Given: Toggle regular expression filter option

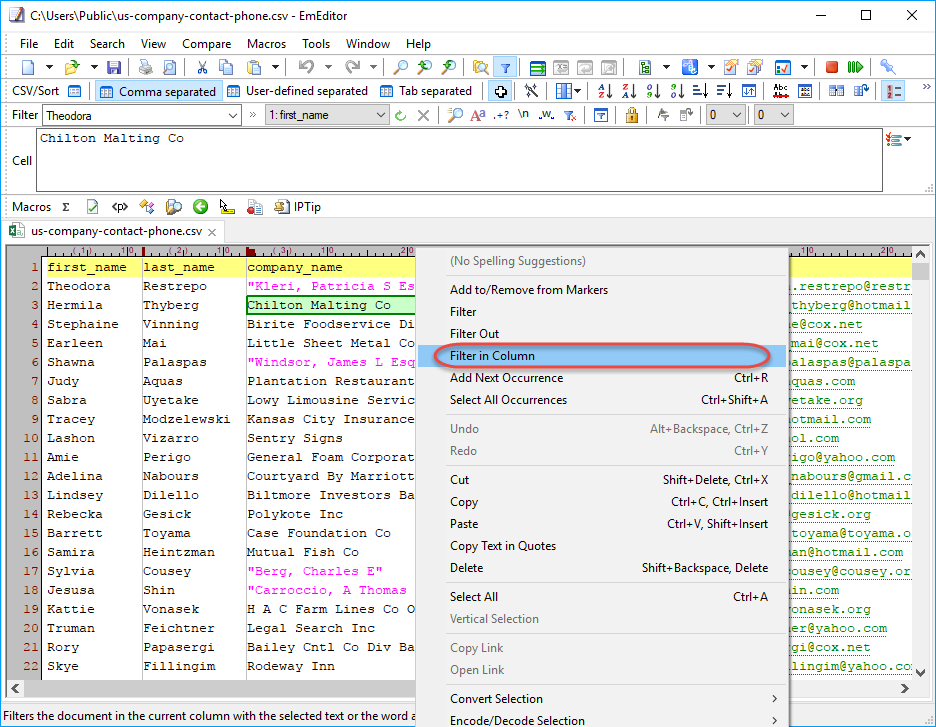Looking at the screenshot, I should pos(501,115).
